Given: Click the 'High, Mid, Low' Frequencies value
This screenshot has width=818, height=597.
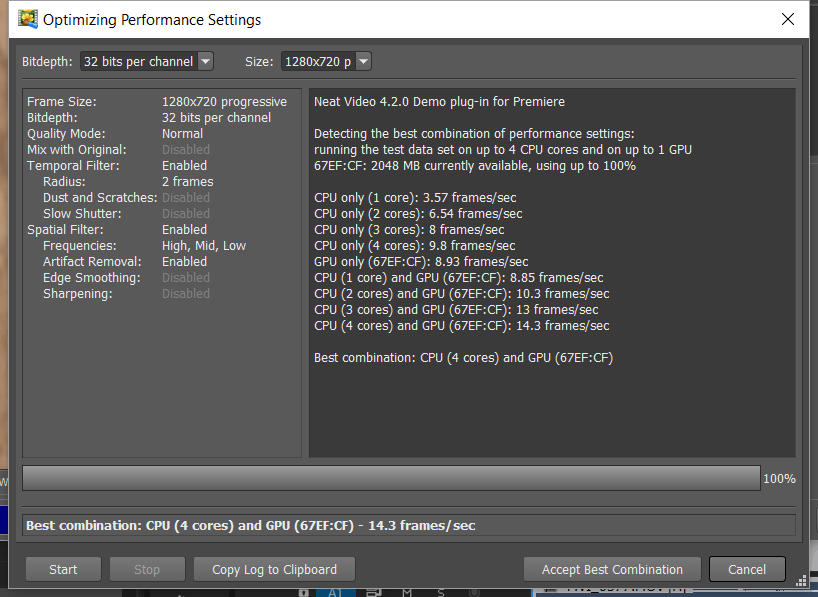Looking at the screenshot, I should (204, 246).
